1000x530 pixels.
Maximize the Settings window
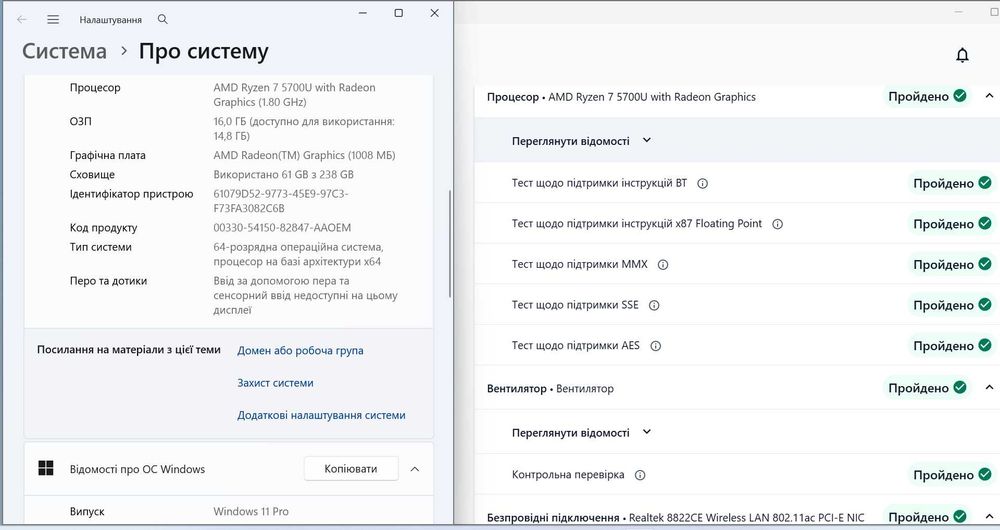tap(399, 13)
